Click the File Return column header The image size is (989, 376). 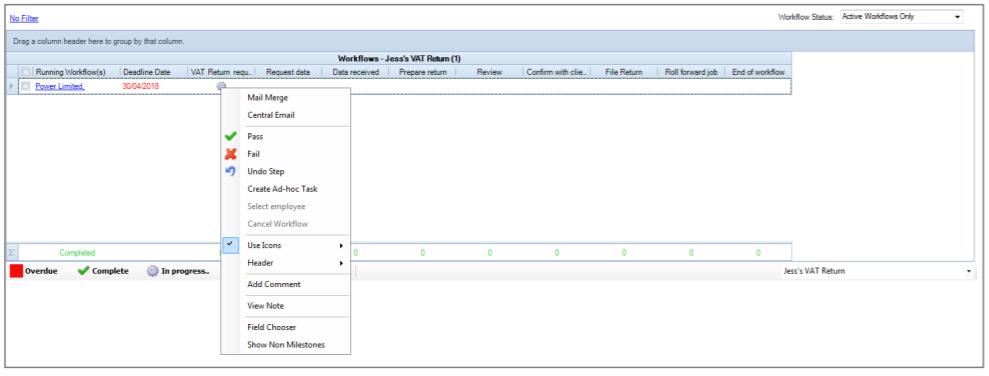pyautogui.click(x=624, y=72)
